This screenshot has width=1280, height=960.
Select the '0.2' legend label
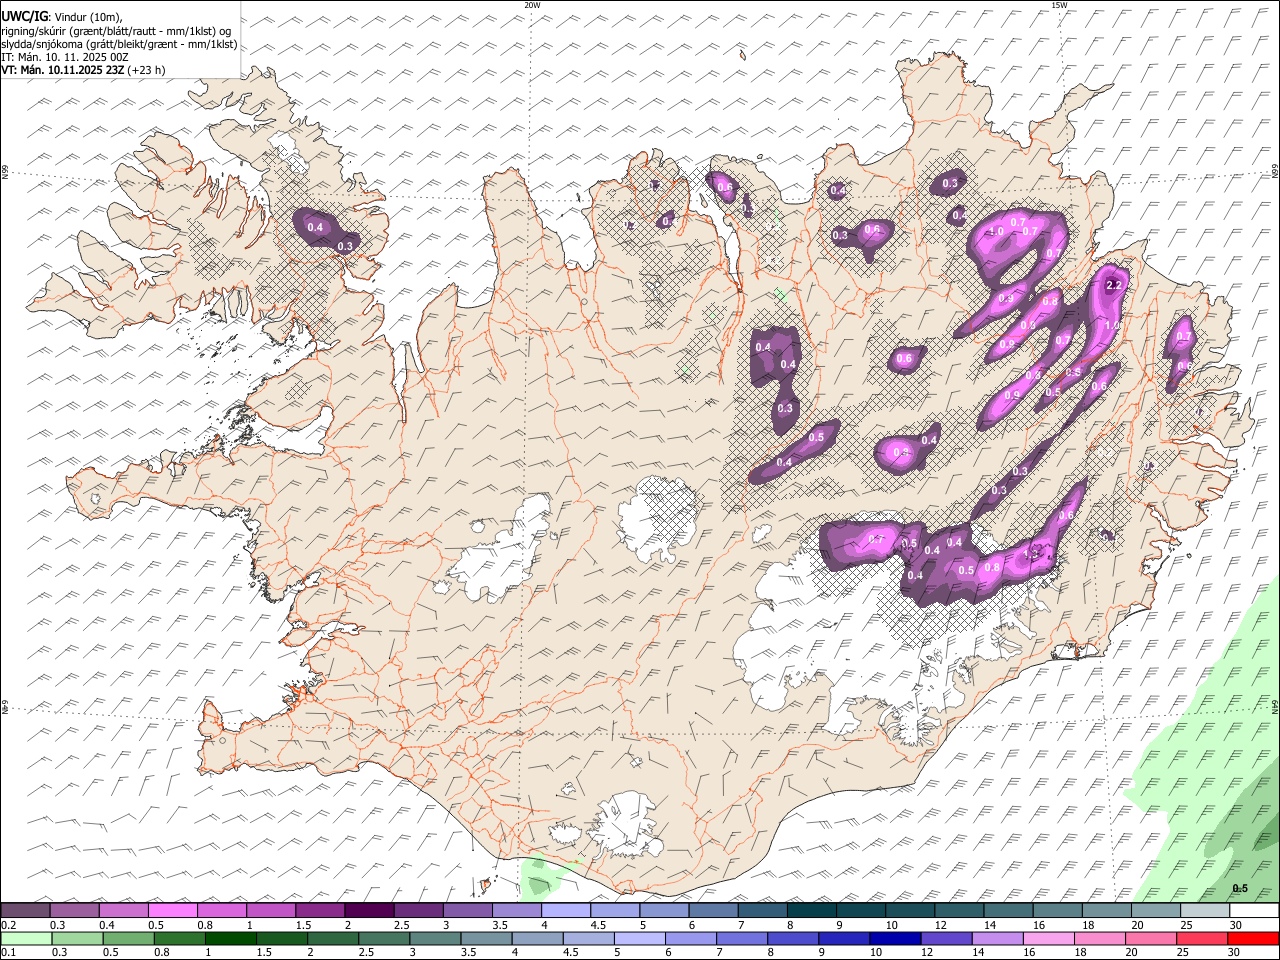point(8,925)
